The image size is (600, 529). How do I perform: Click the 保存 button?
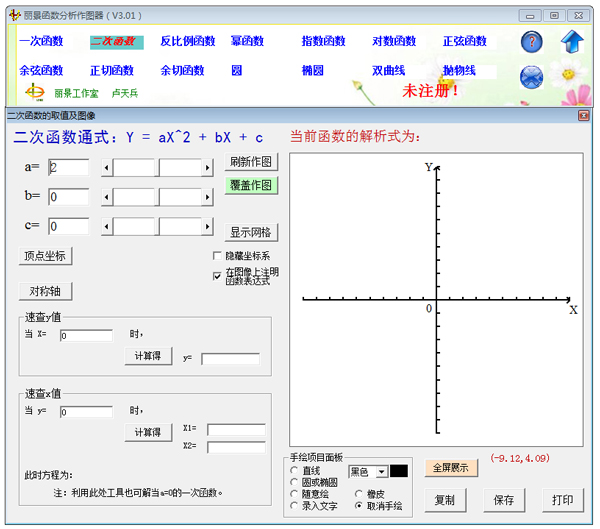[504, 500]
